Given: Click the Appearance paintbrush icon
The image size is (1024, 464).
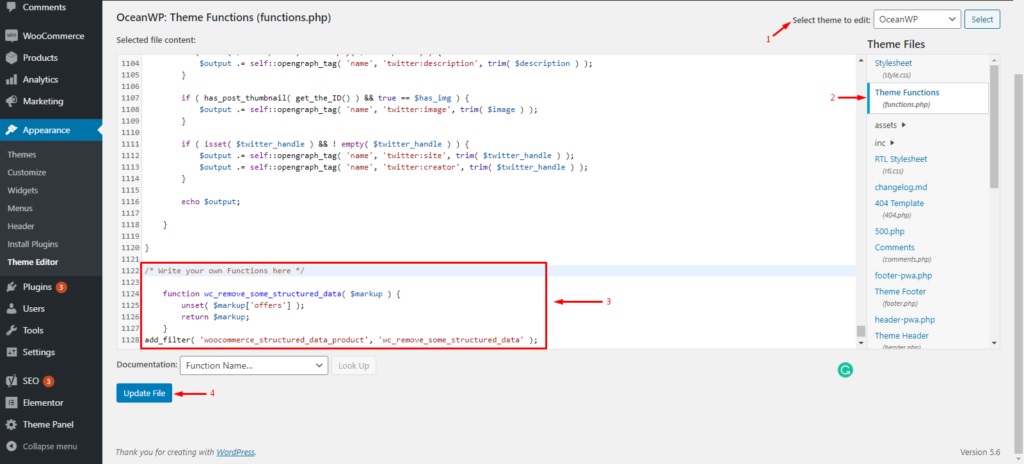Looking at the screenshot, I should (x=11, y=130).
